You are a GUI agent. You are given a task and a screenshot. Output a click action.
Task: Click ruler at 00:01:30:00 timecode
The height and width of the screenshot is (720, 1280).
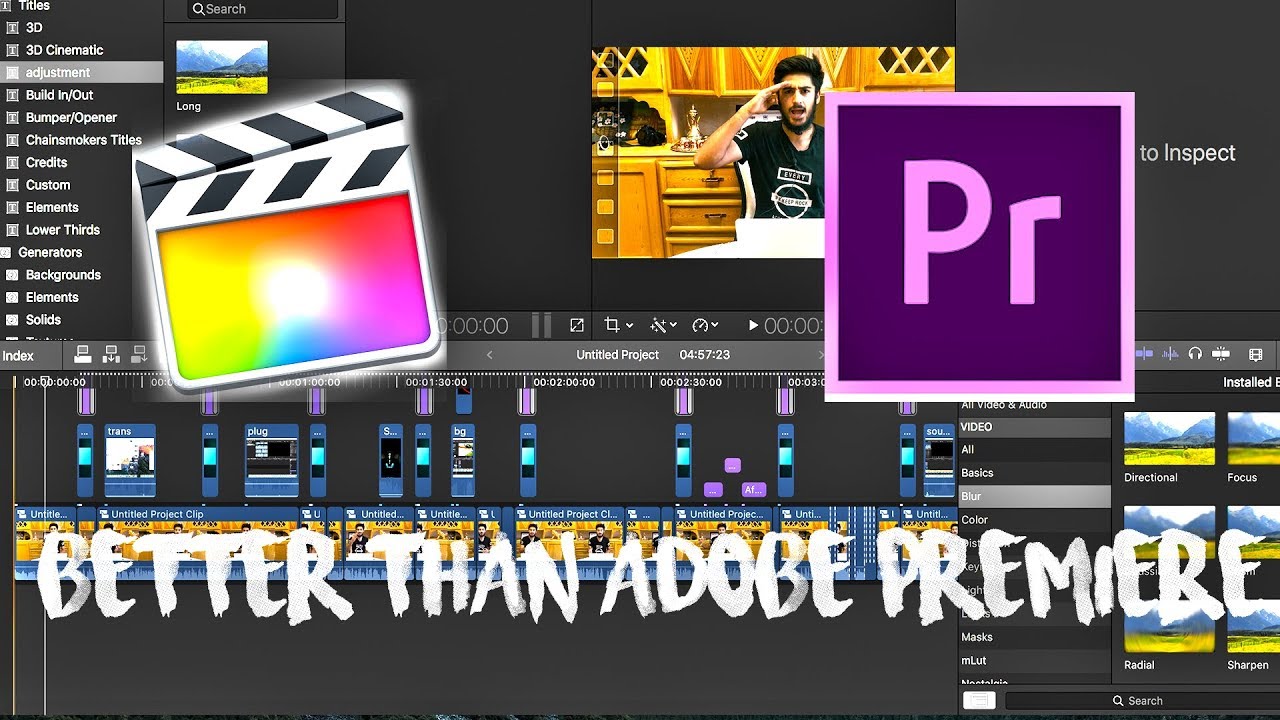coord(437,382)
